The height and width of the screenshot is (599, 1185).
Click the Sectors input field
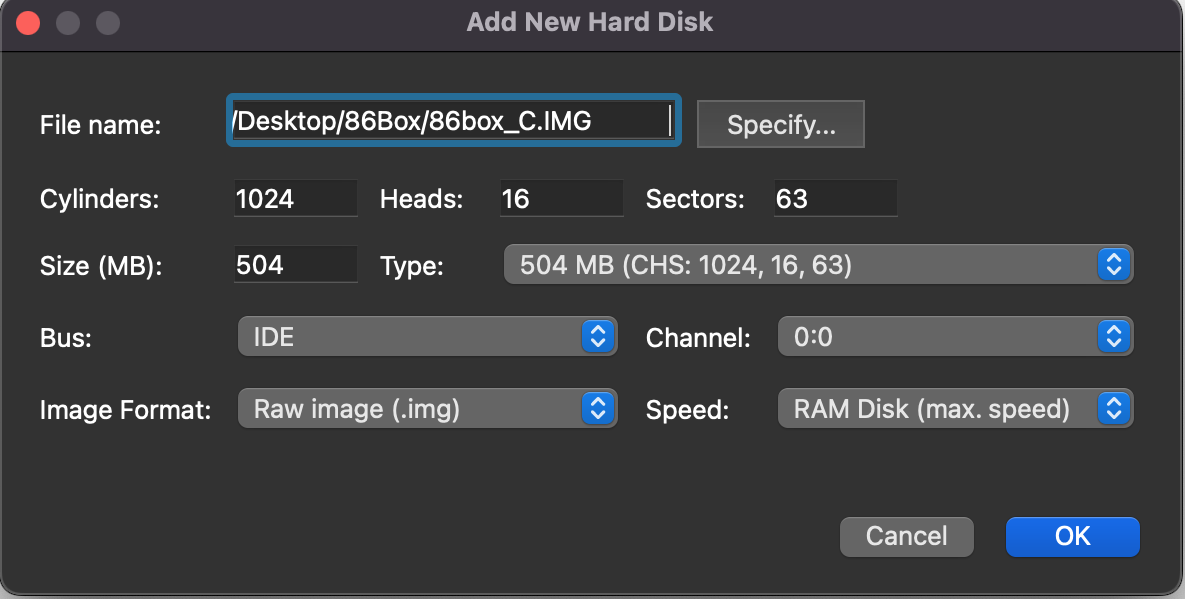(x=835, y=199)
